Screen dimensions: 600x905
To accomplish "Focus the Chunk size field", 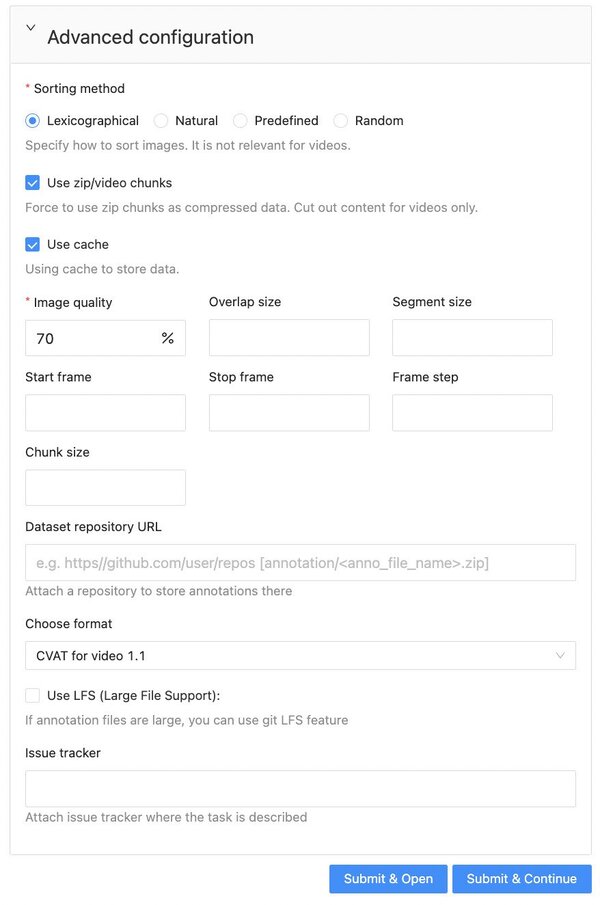I will click(105, 488).
